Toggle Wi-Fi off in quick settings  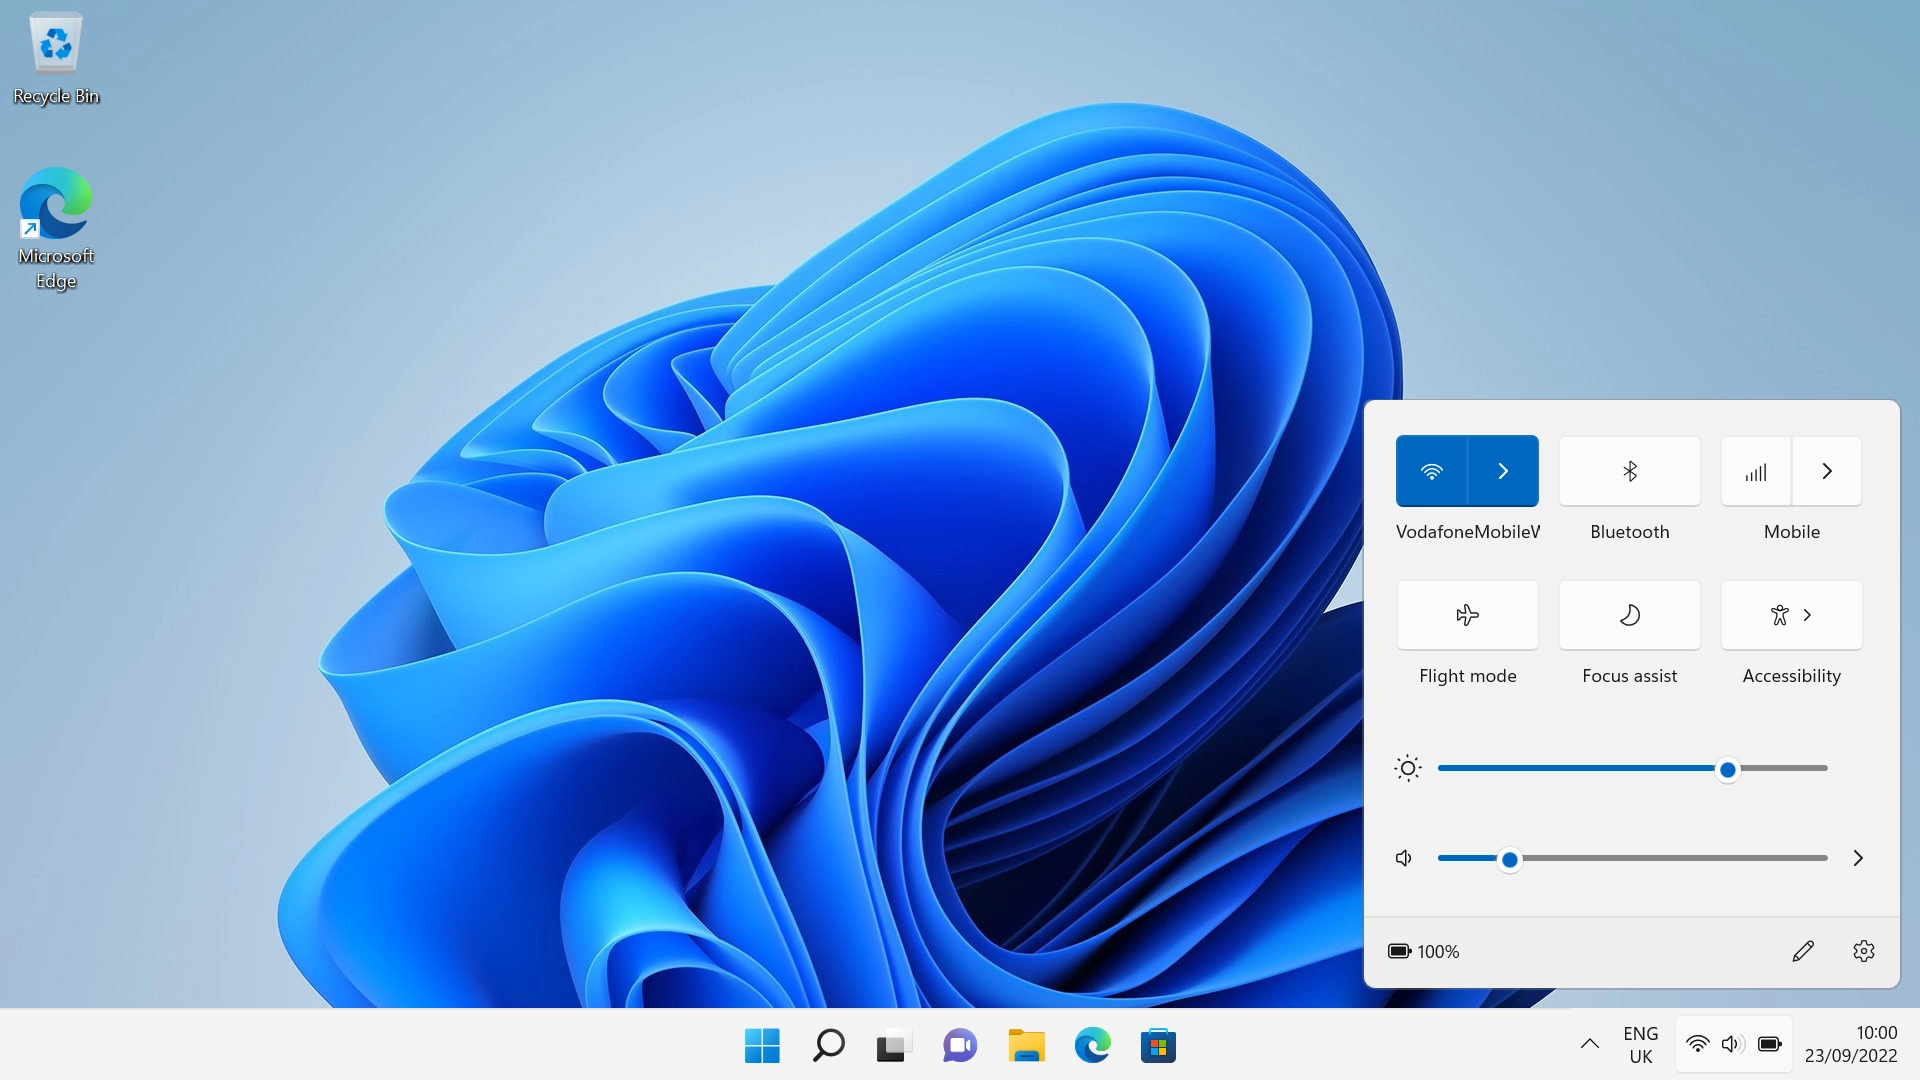[x=1432, y=471]
